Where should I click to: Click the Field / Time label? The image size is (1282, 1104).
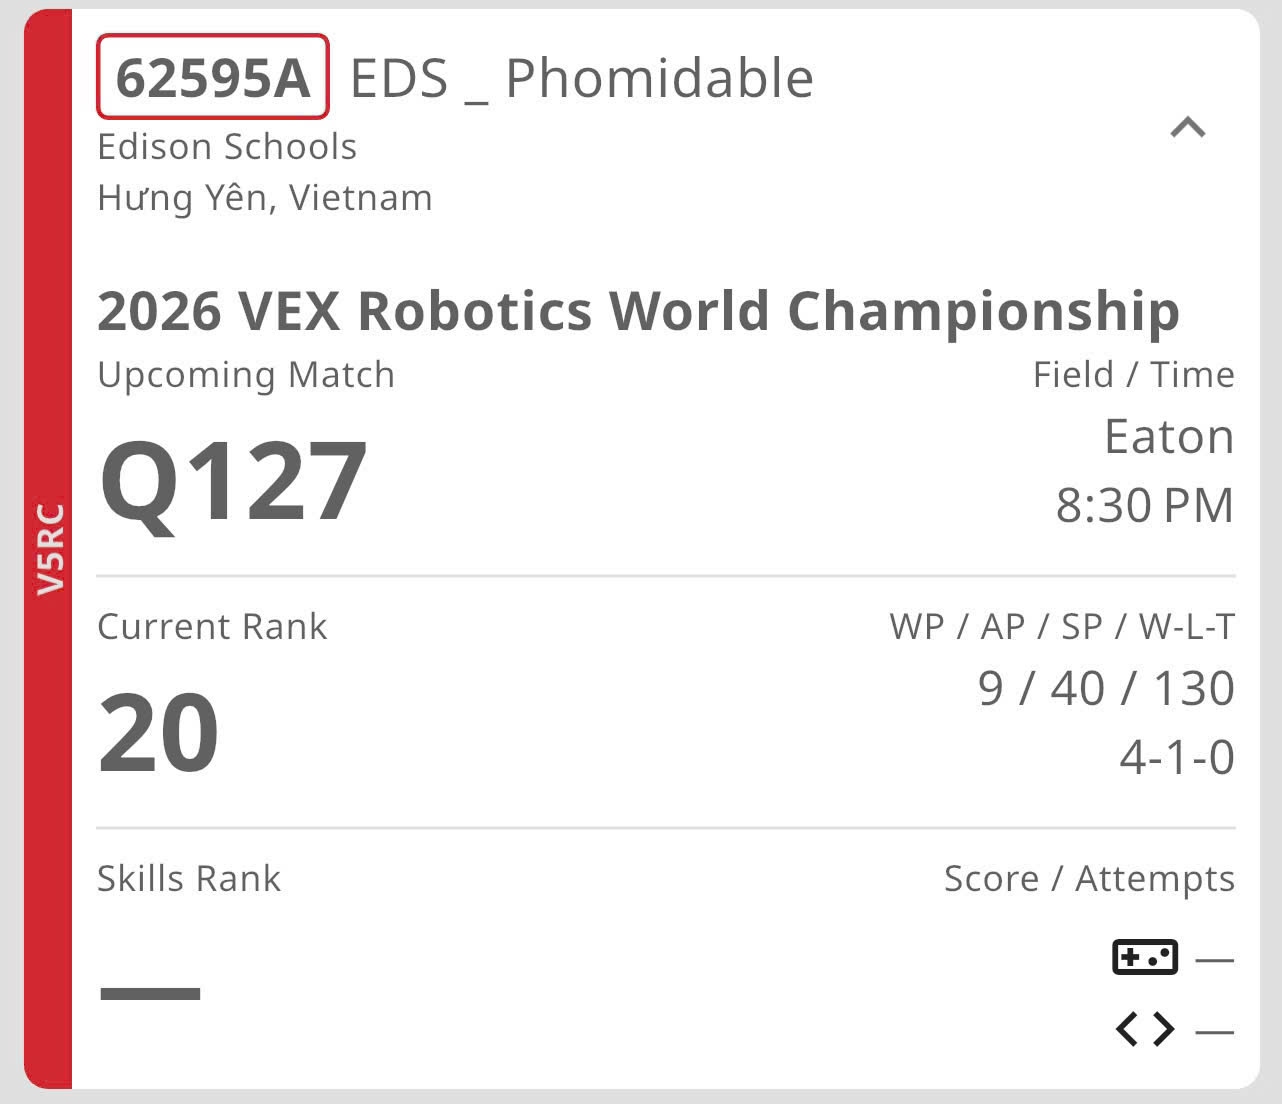tap(1134, 375)
